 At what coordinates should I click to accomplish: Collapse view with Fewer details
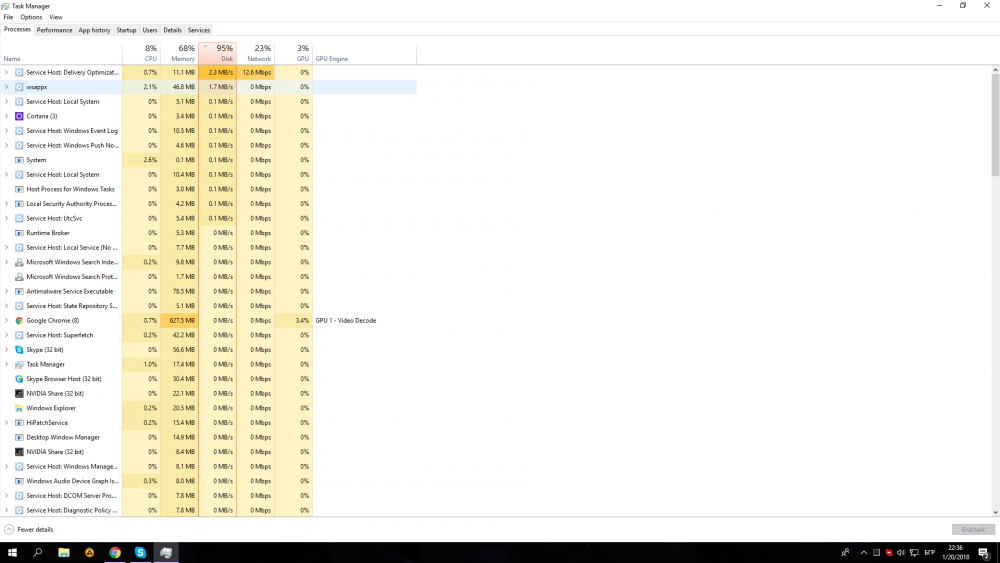(x=29, y=530)
